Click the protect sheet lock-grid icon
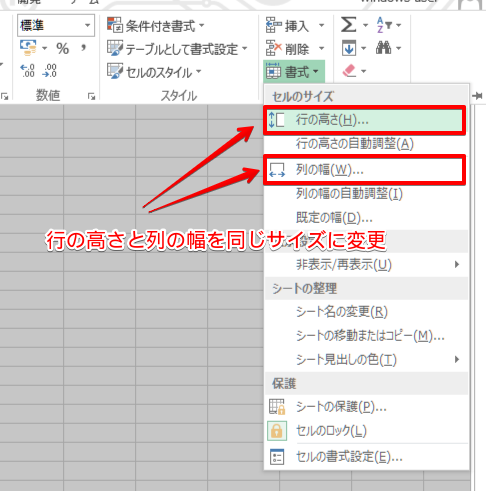The image size is (486, 491). coord(277,407)
